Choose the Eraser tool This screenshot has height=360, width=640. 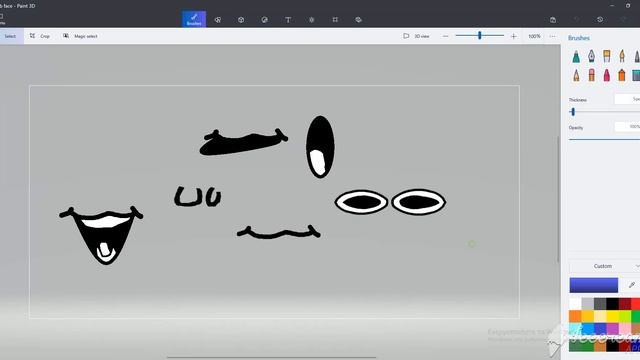[x=591, y=75]
